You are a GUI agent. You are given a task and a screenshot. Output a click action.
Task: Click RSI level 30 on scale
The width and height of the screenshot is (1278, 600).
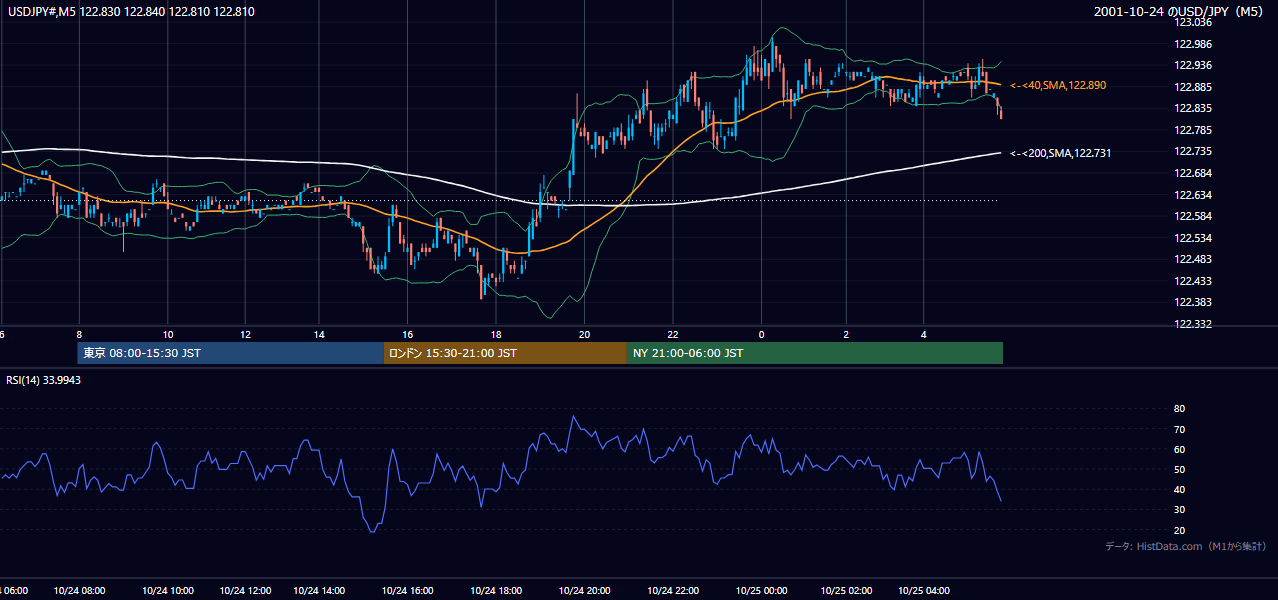[1179, 510]
